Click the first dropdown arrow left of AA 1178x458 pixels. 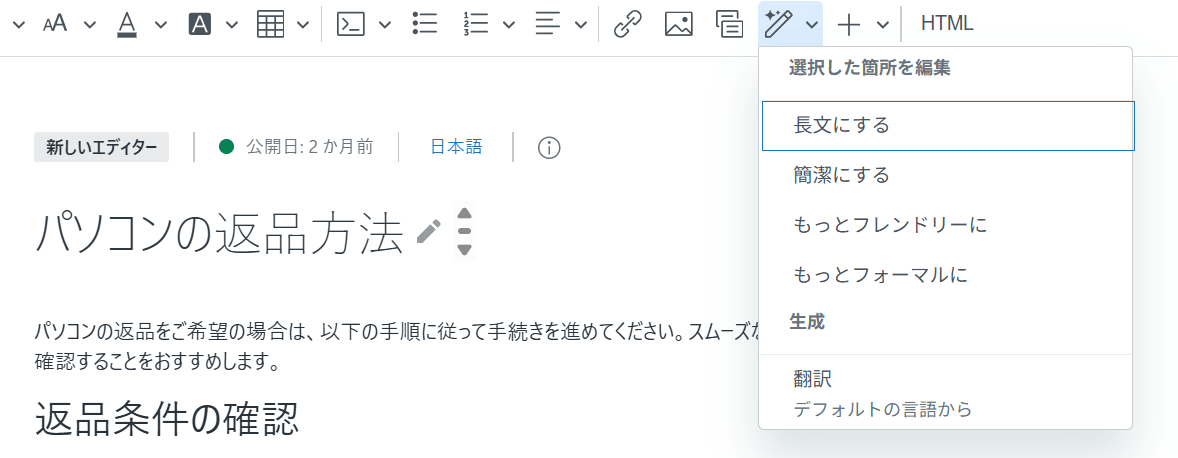click(x=20, y=24)
